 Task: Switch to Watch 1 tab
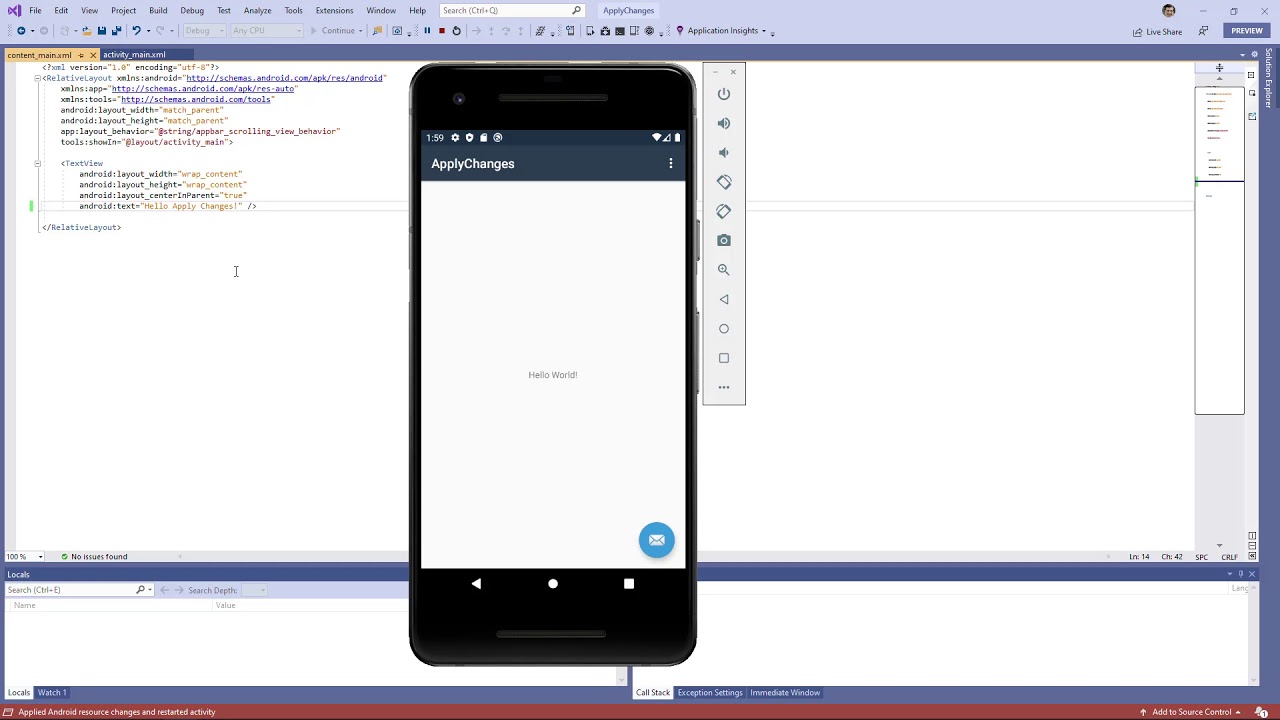coord(52,693)
